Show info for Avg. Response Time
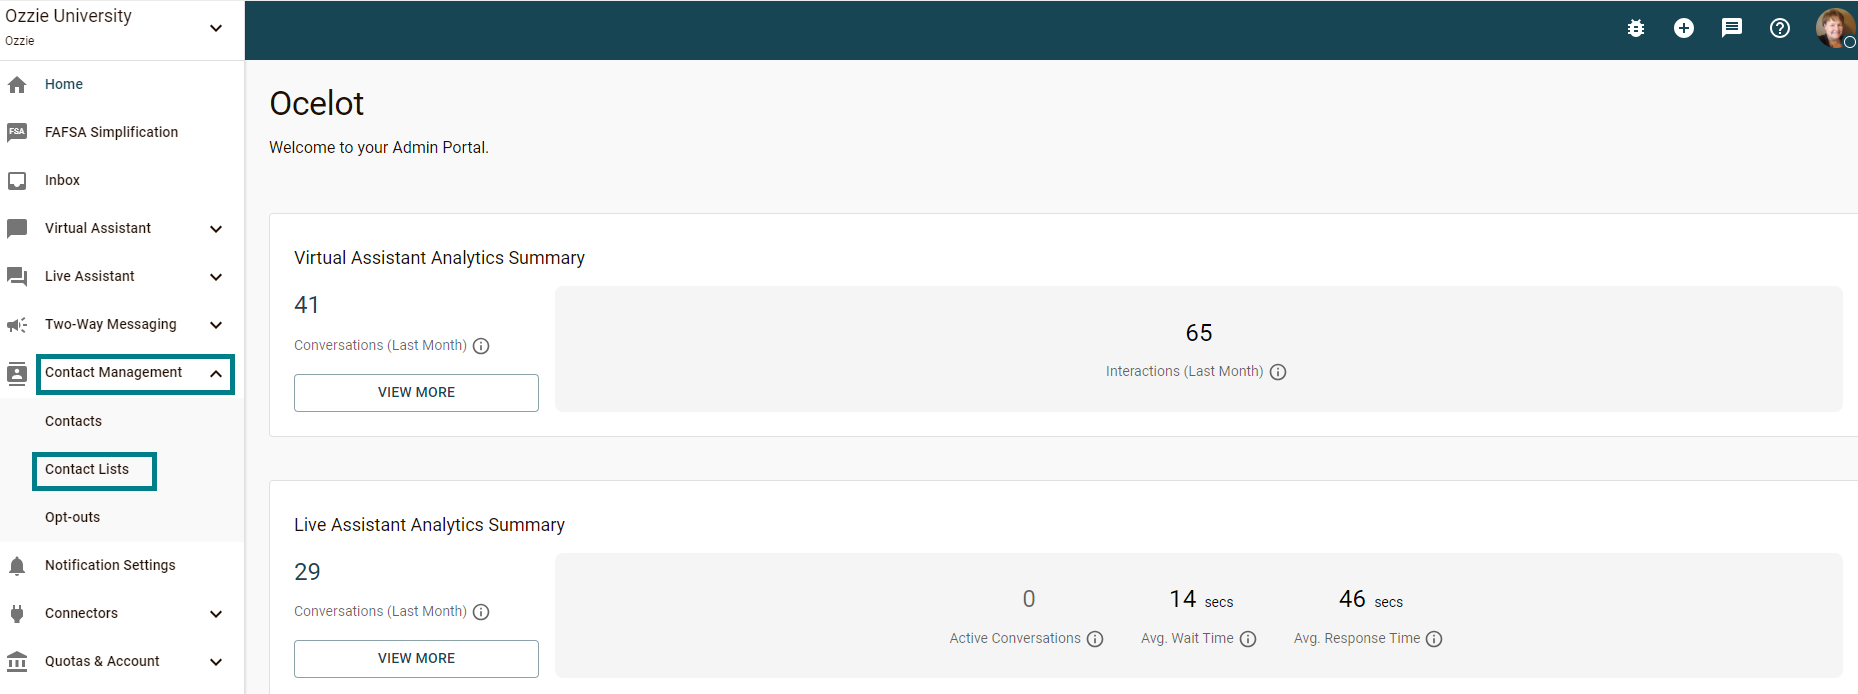 (1434, 639)
